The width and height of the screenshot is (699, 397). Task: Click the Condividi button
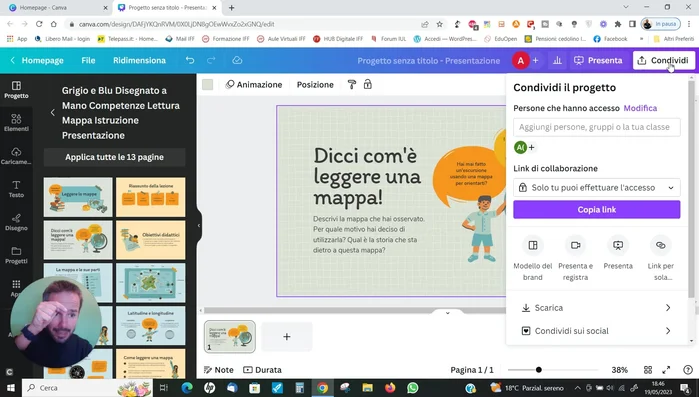[x=664, y=60]
